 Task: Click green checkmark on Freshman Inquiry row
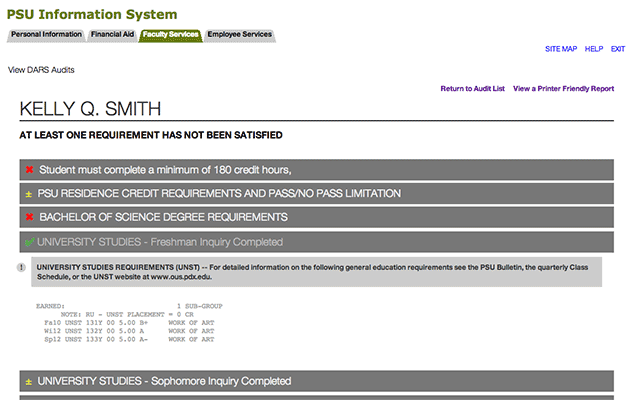(x=29, y=242)
